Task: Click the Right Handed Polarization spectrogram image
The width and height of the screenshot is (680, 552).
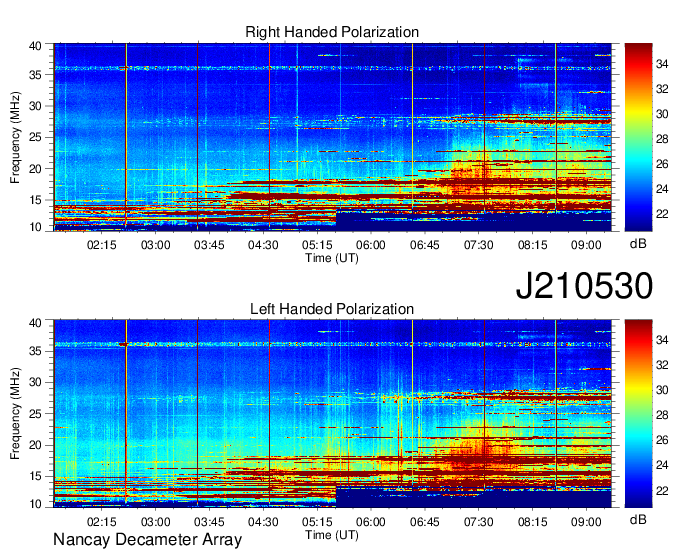Action: [x=333, y=137]
